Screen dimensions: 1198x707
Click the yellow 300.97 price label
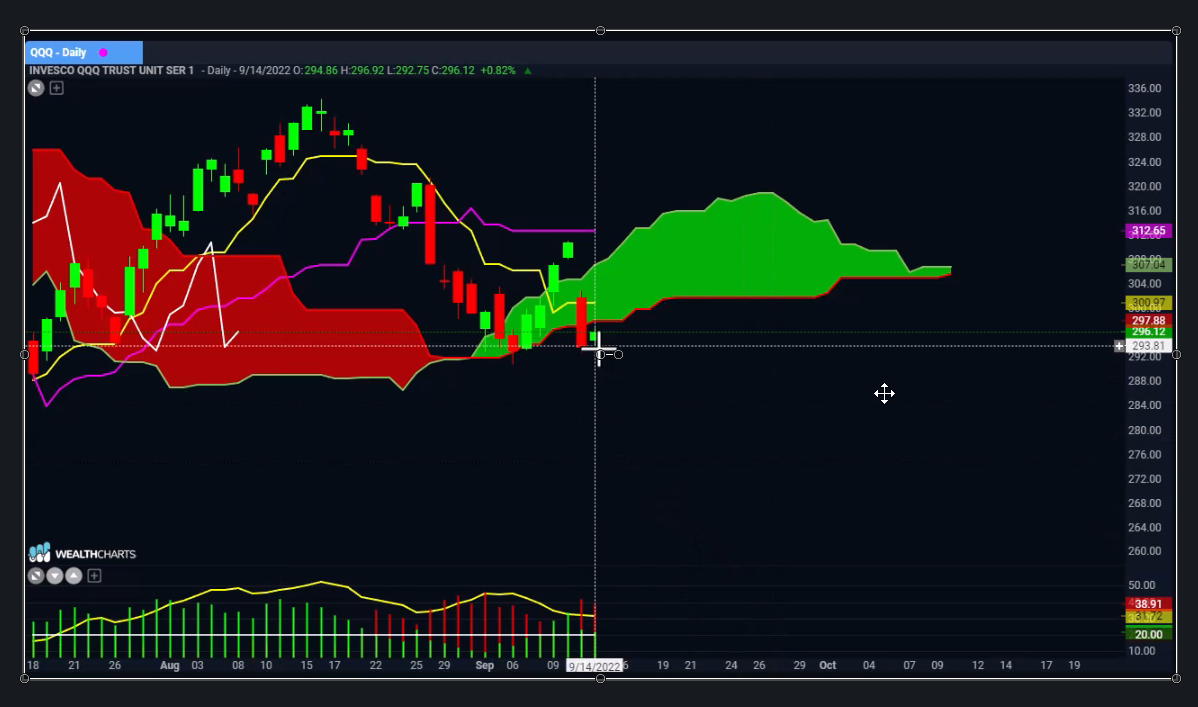coord(1148,303)
